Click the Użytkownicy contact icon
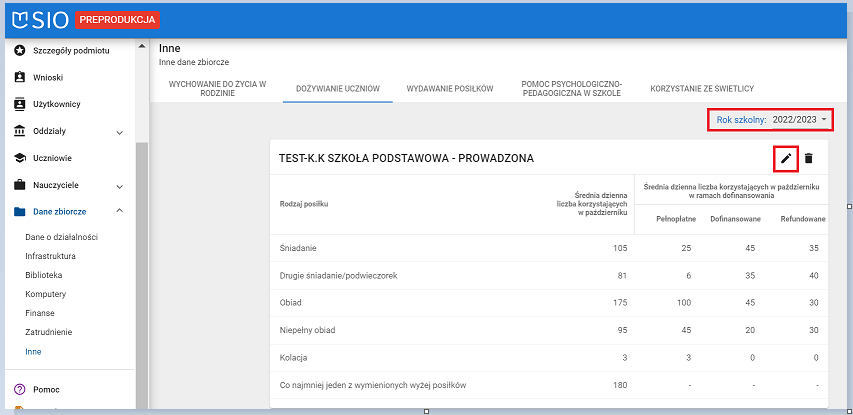853x415 pixels. click(20, 104)
